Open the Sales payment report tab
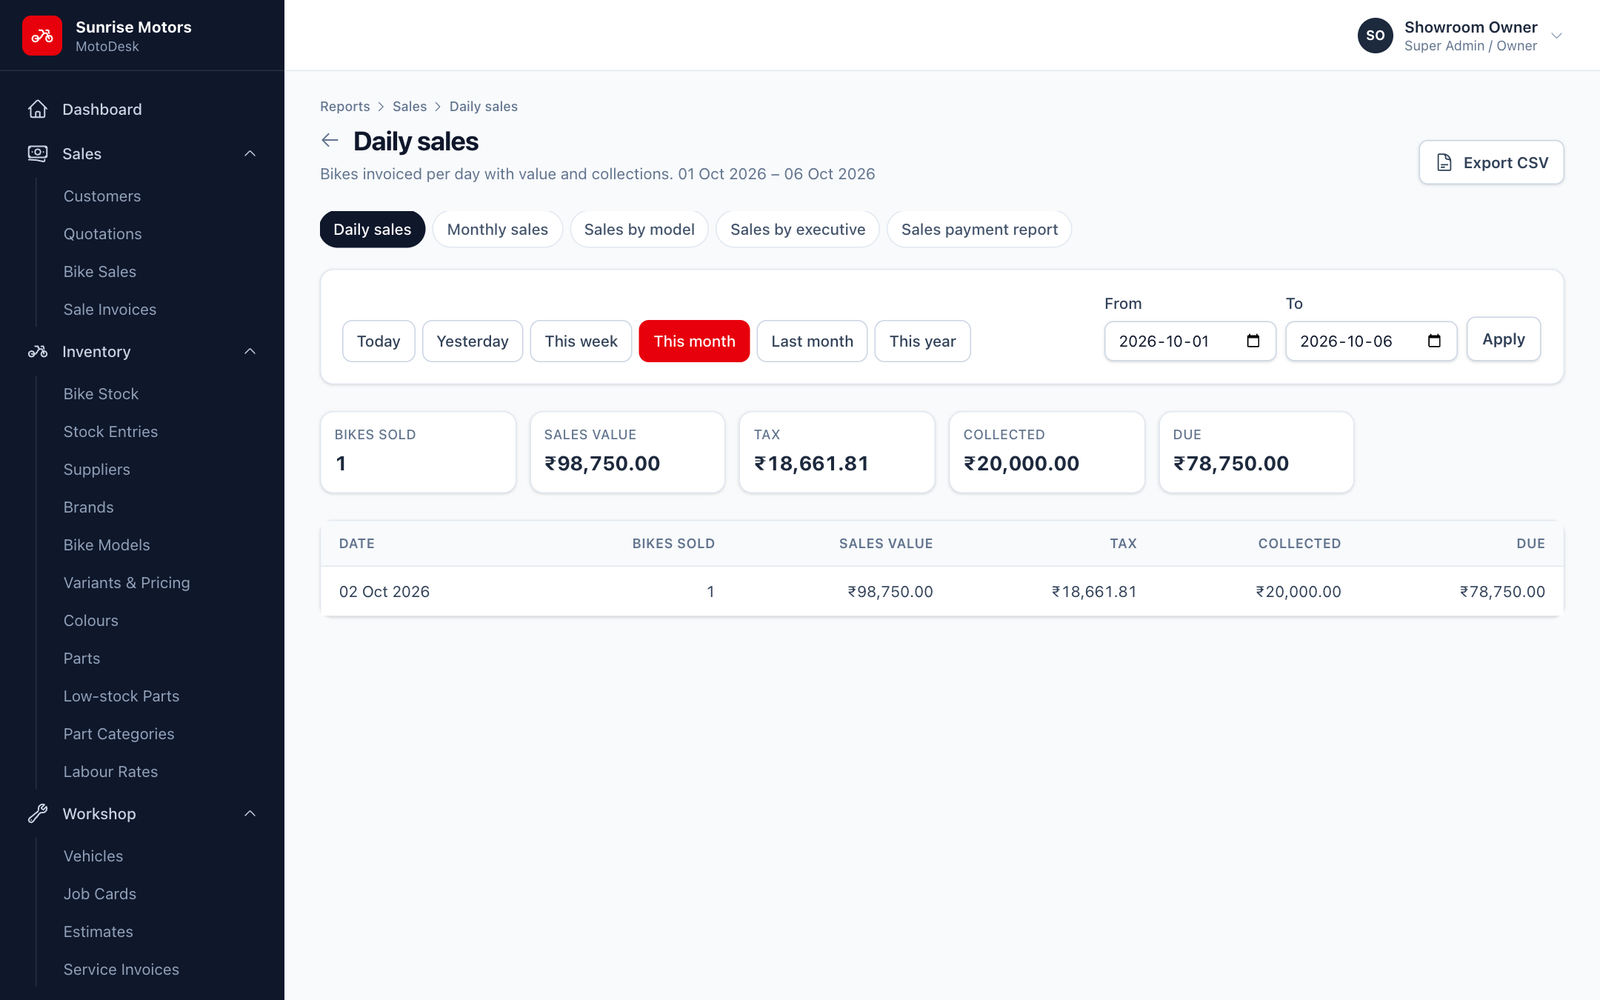The image size is (1600, 1000). 979,229
